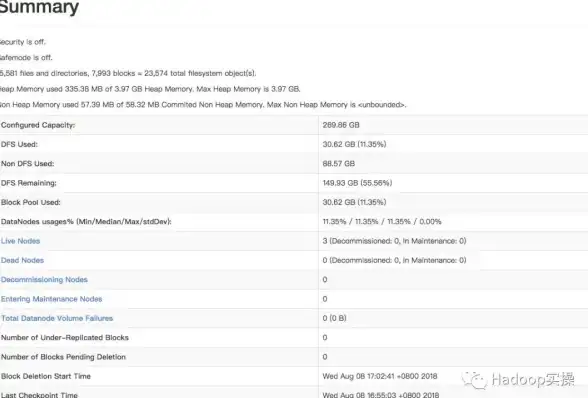Select the Live Nodes value '3 (Decommissioned: 0...'
This screenshot has width=588, height=398.
(x=394, y=241)
